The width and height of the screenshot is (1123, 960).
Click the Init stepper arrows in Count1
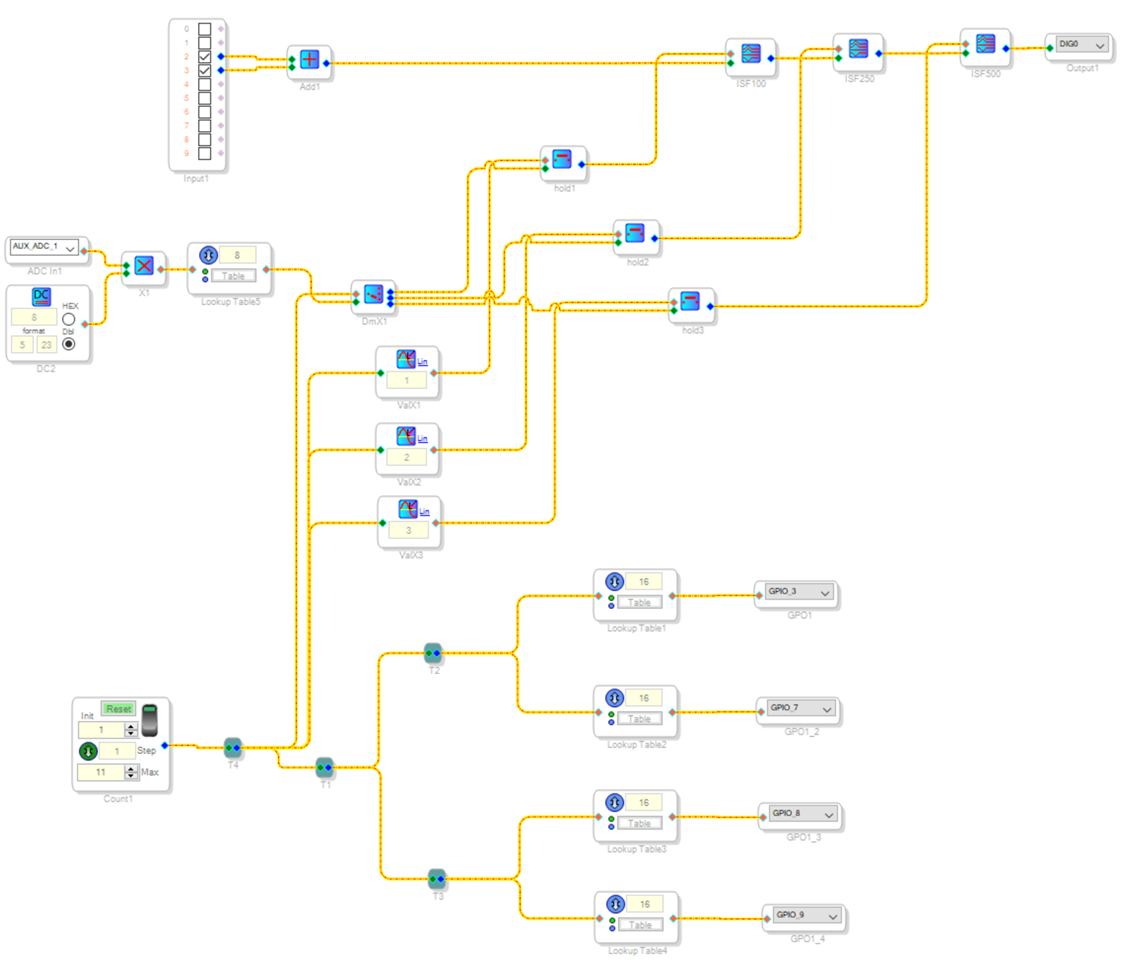[130, 730]
